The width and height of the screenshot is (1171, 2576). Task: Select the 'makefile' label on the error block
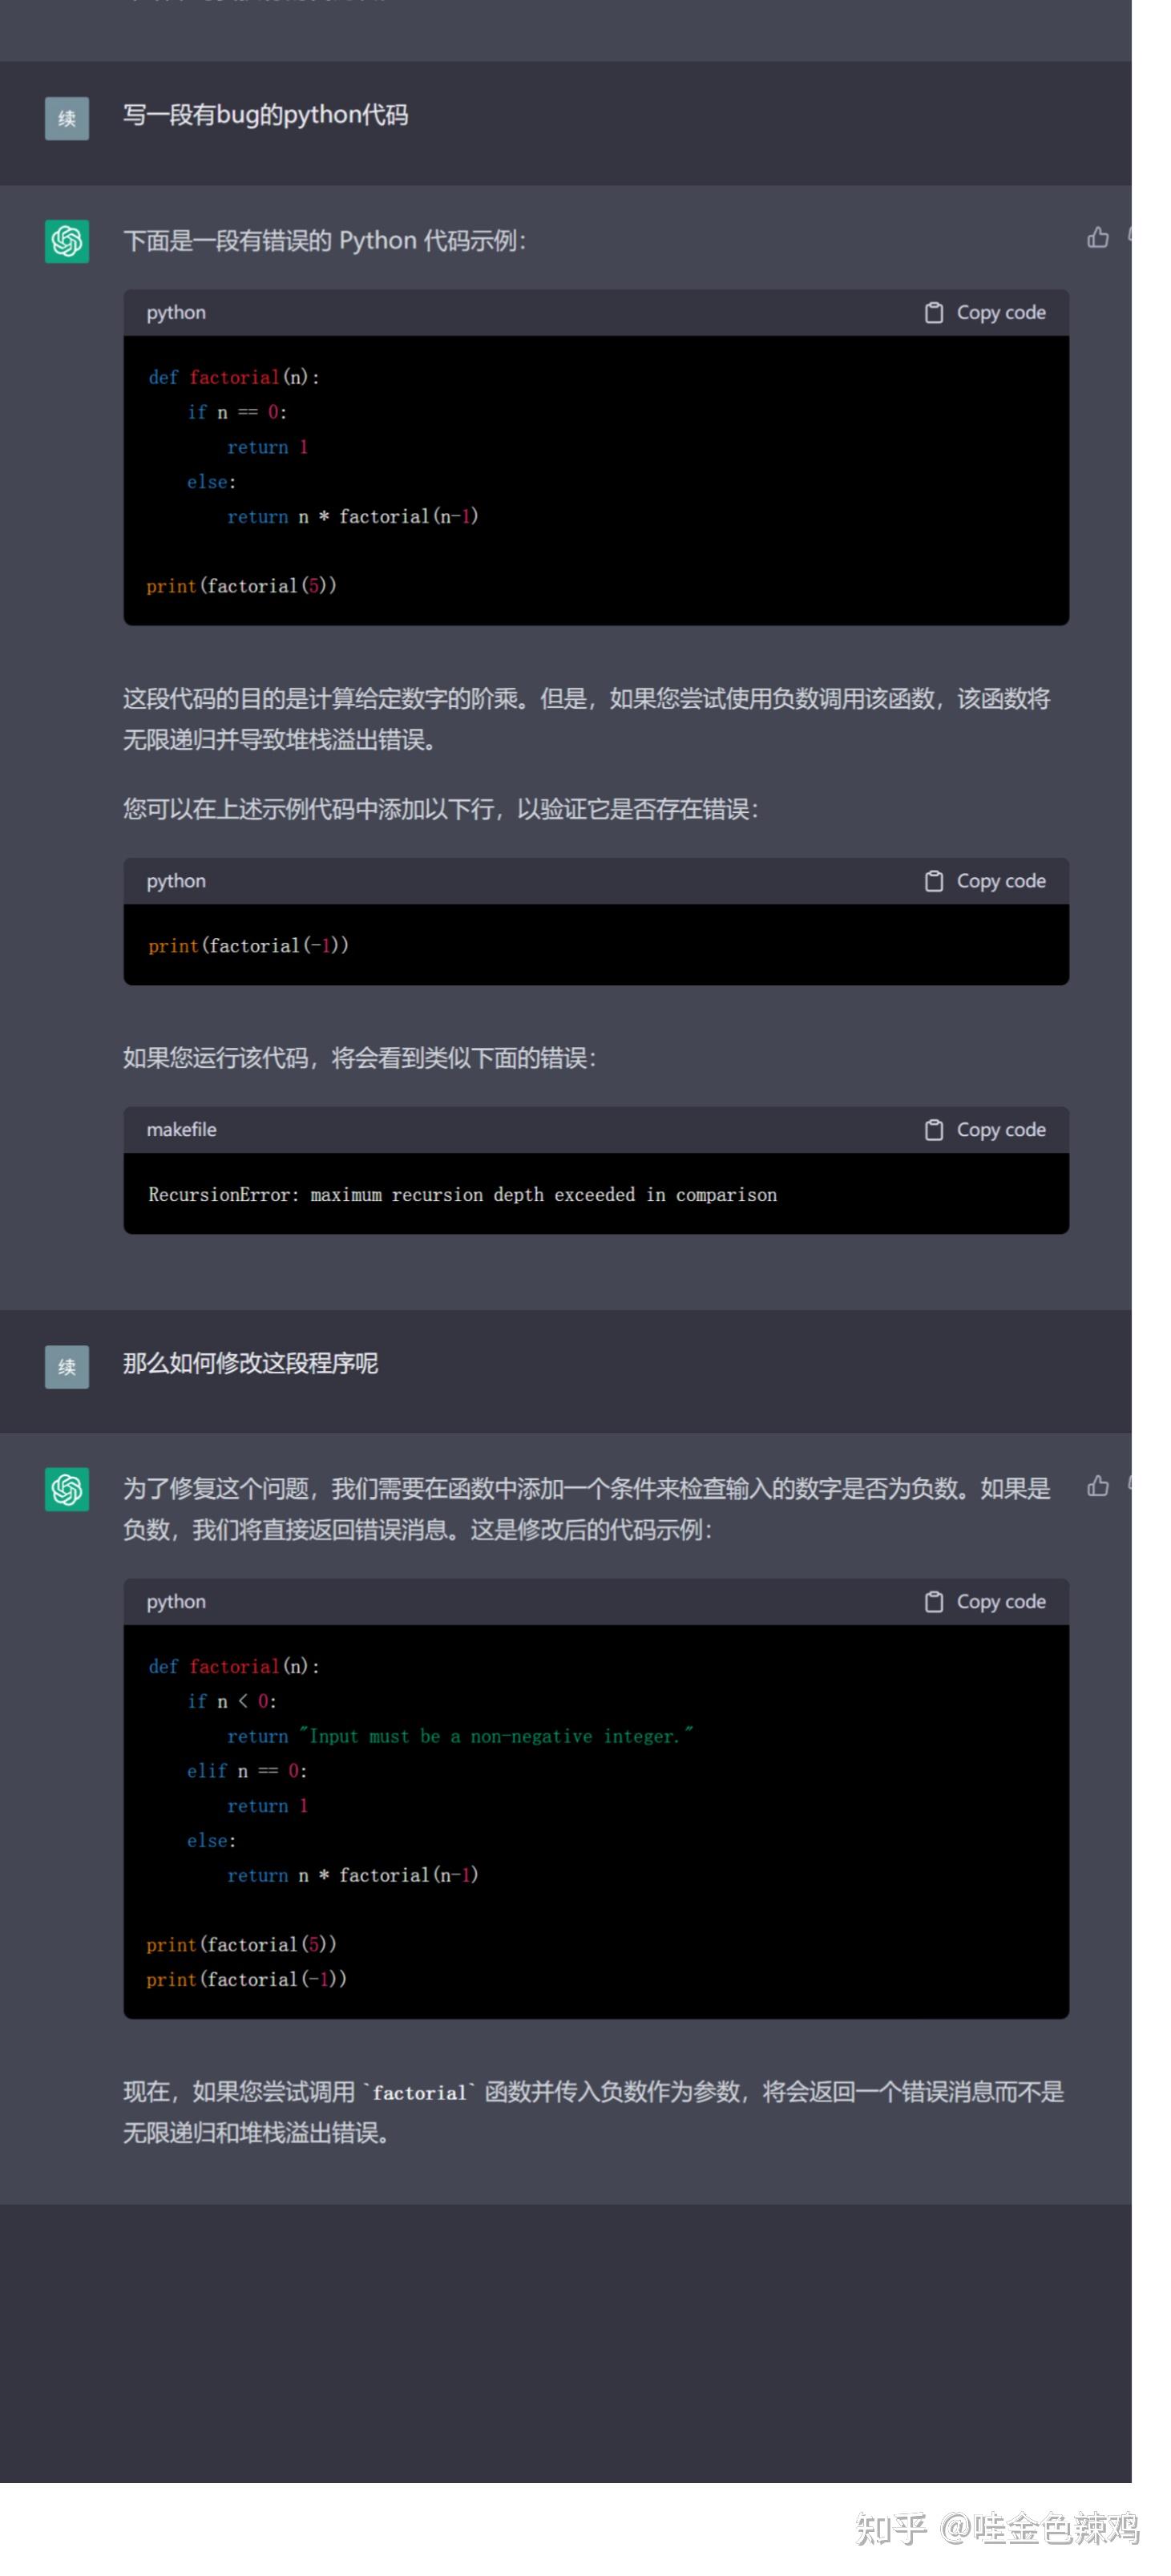[182, 1130]
